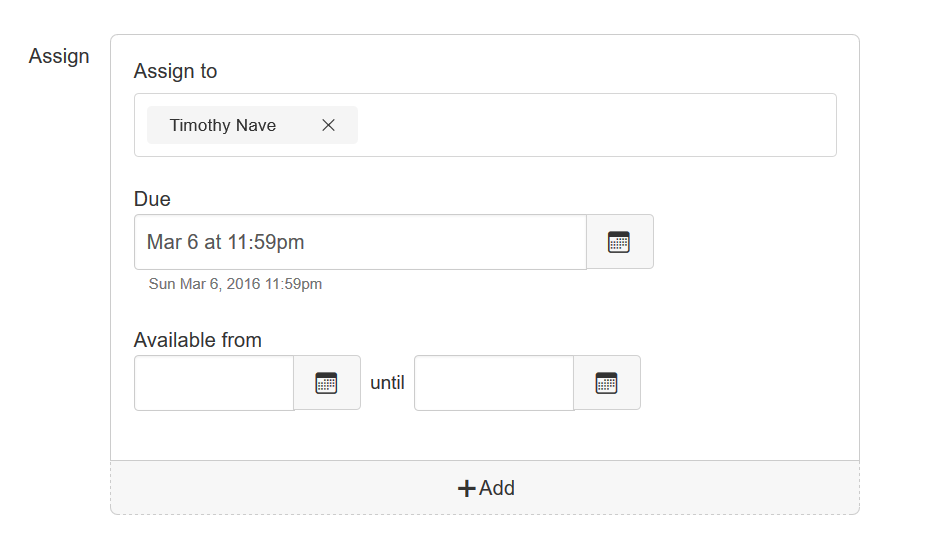Click the Assign to label
The width and height of the screenshot is (925, 558).
pos(175,71)
